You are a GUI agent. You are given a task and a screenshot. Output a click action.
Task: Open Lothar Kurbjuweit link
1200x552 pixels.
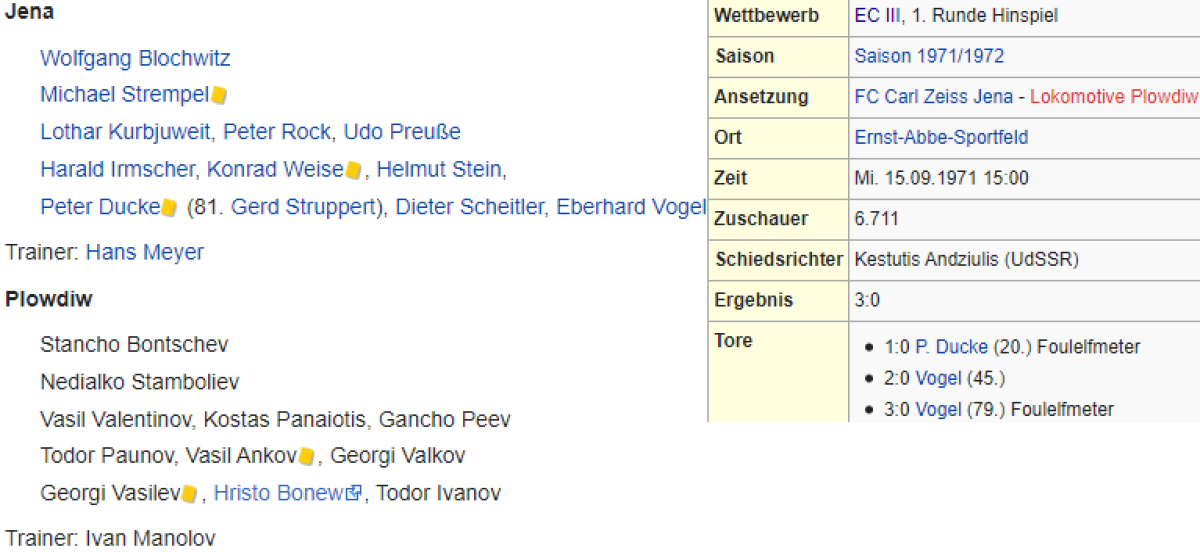click(126, 132)
